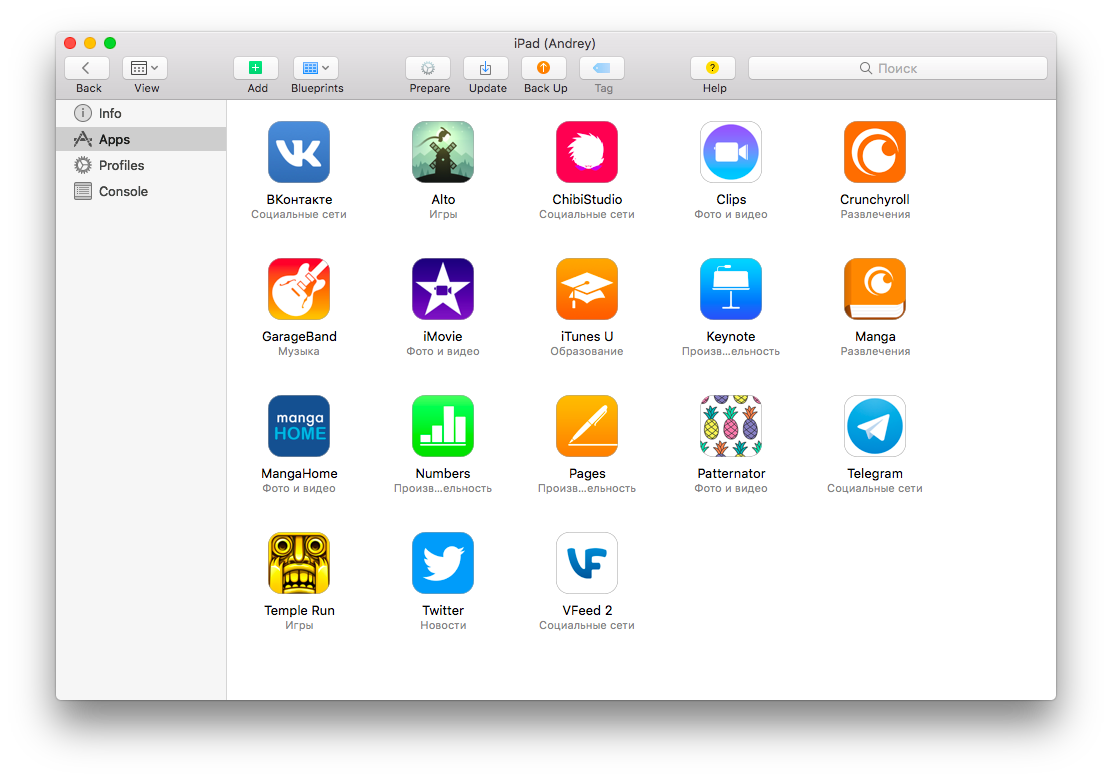Click the VFeed 2 name label
1112x780 pixels.
click(x=586, y=611)
